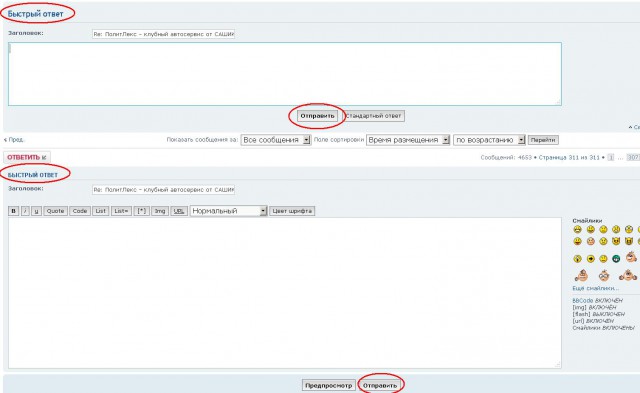Toggle bold B formatting button
Image resolution: width=640 pixels, height=393 pixels.
pos(13,211)
